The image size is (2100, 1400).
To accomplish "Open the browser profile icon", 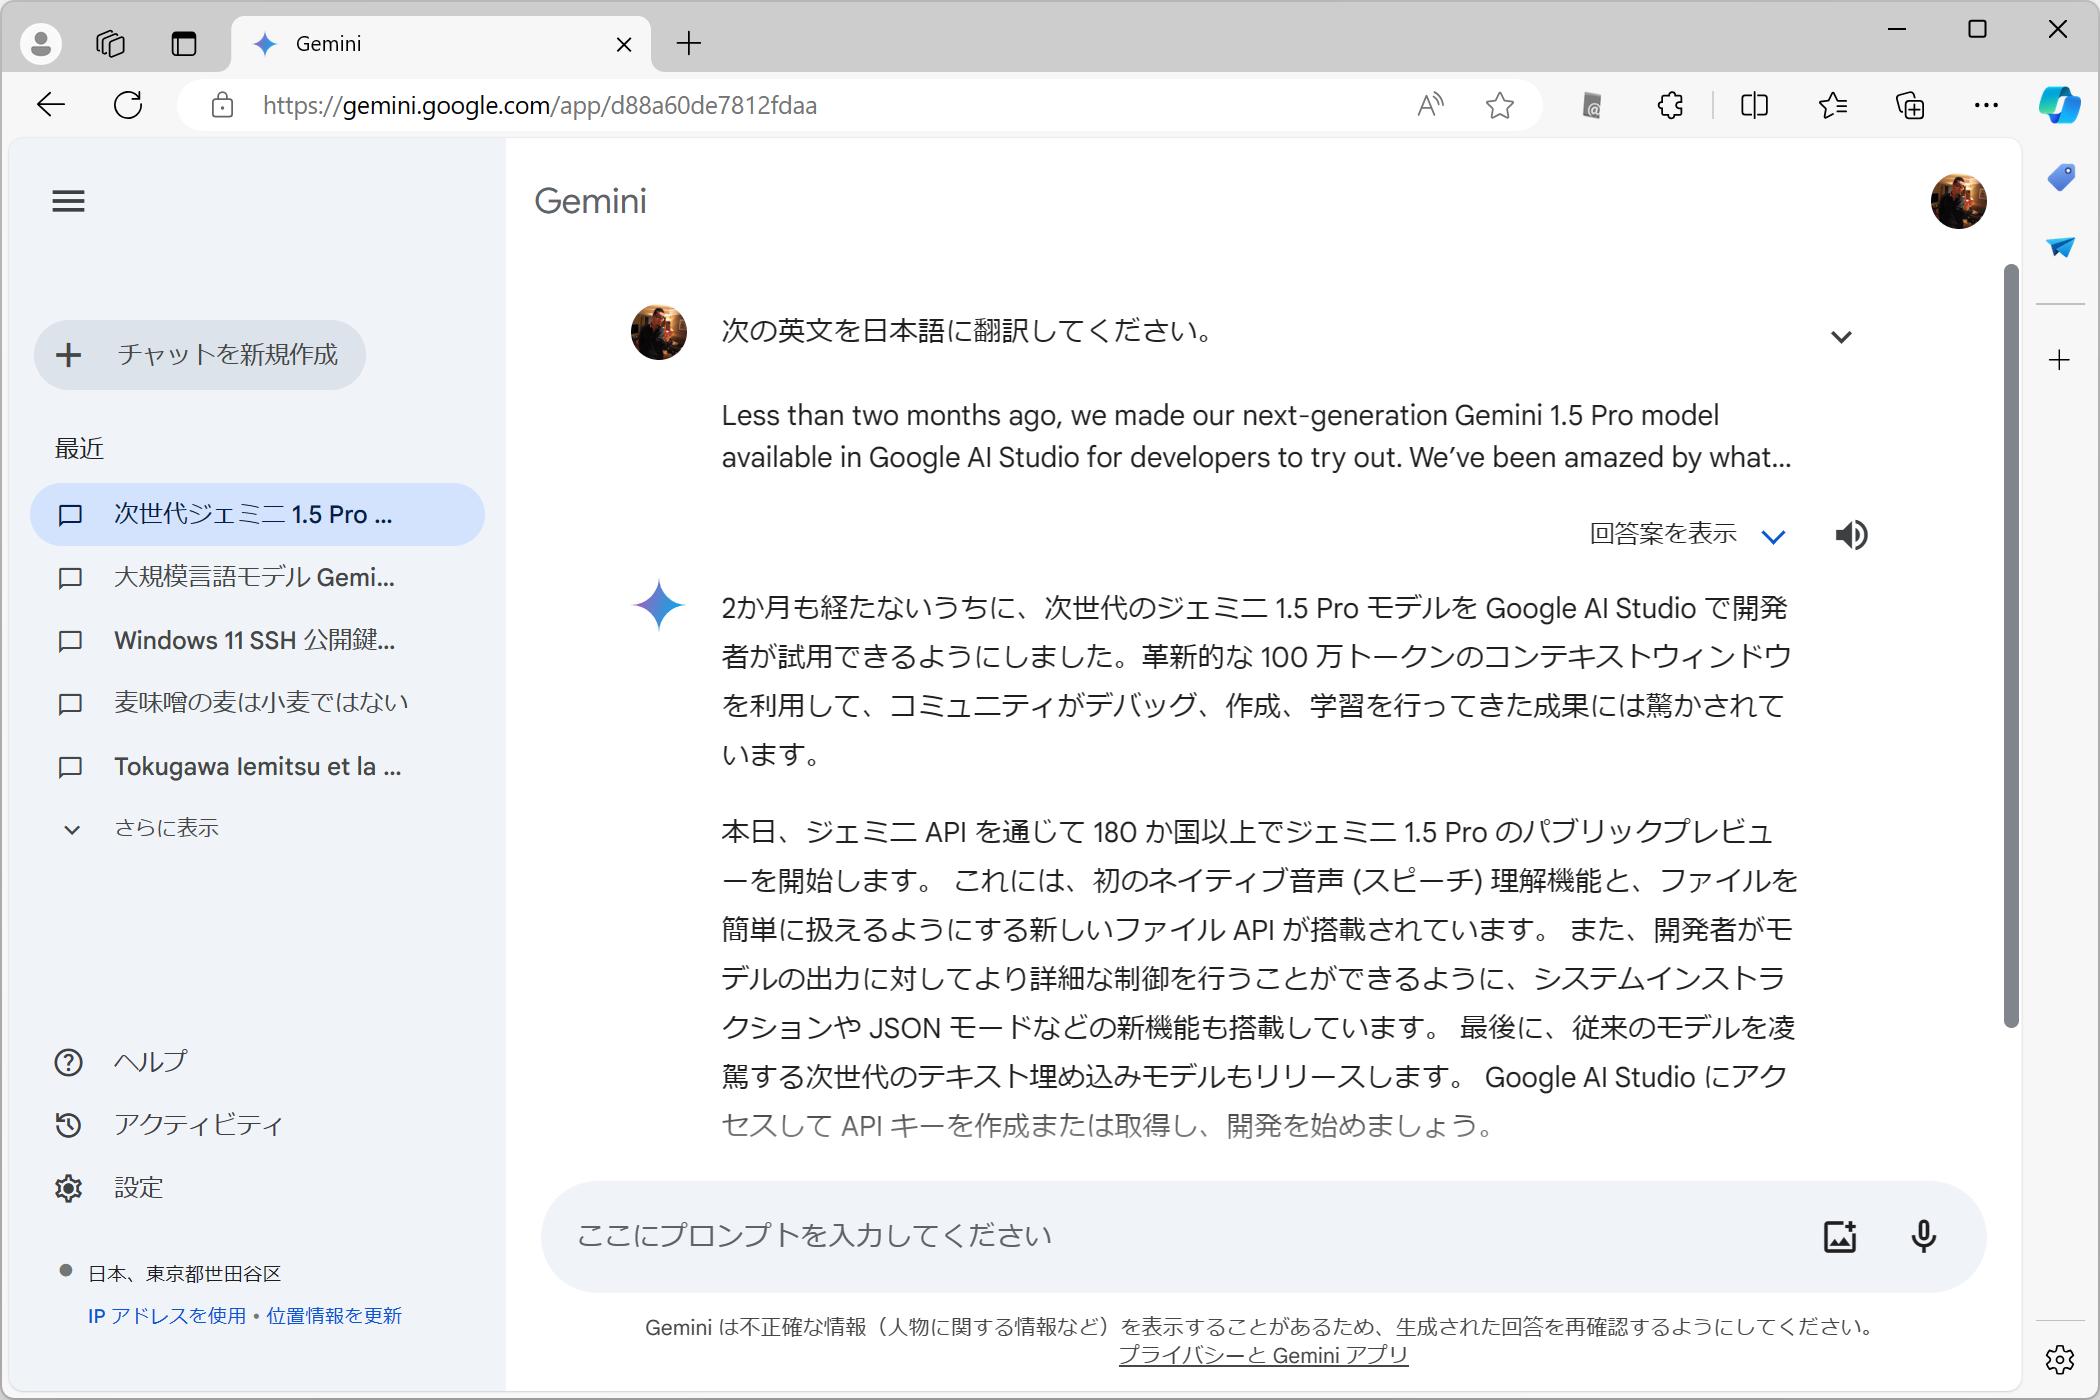I will 41,43.
